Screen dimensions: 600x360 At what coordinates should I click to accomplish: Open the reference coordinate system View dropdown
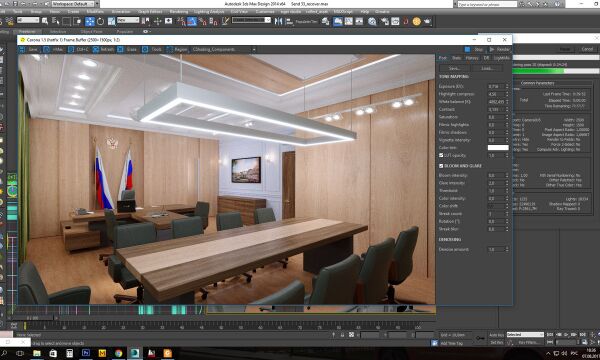[x=128, y=20]
